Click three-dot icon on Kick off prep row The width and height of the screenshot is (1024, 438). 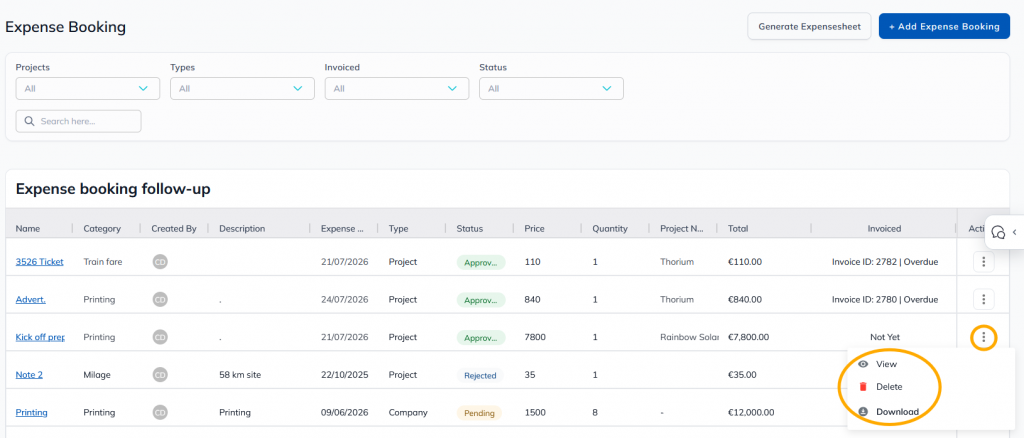click(984, 337)
